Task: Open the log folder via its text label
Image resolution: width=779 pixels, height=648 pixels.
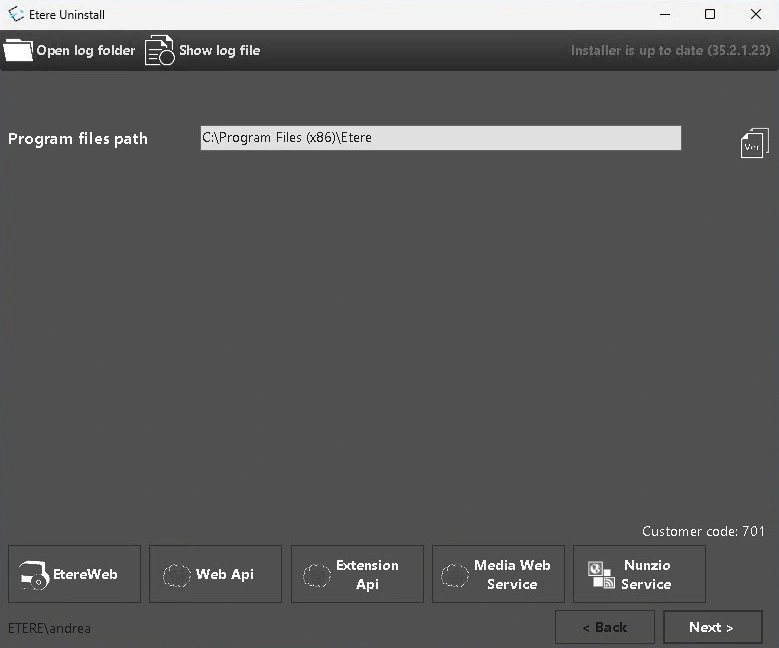Action: coord(86,50)
